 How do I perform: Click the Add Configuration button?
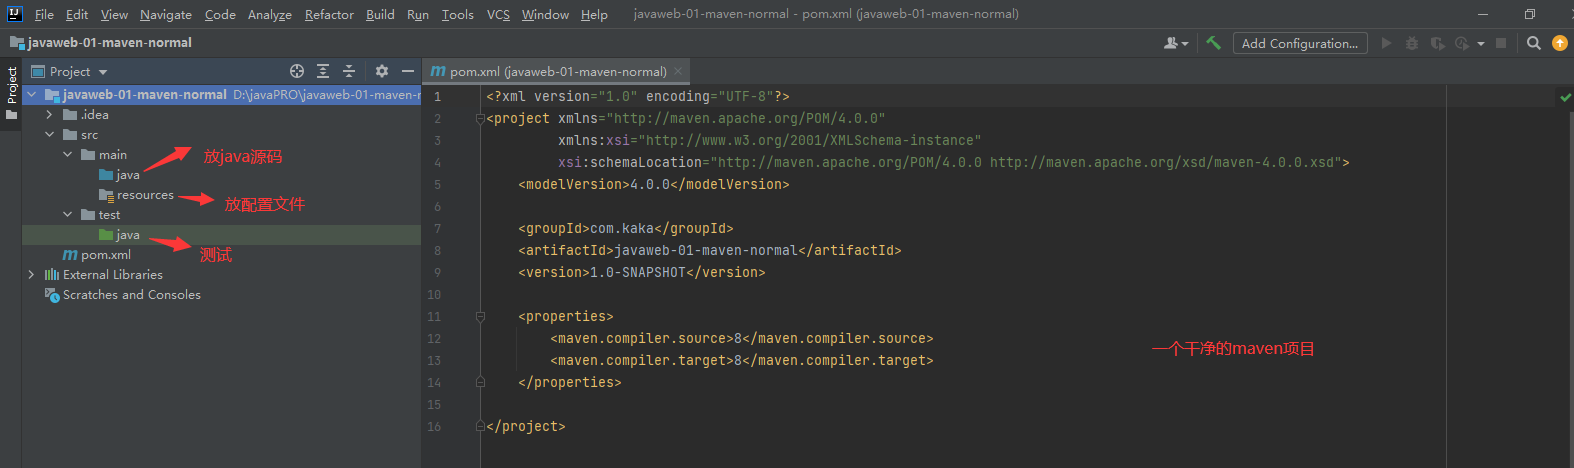click(1299, 43)
